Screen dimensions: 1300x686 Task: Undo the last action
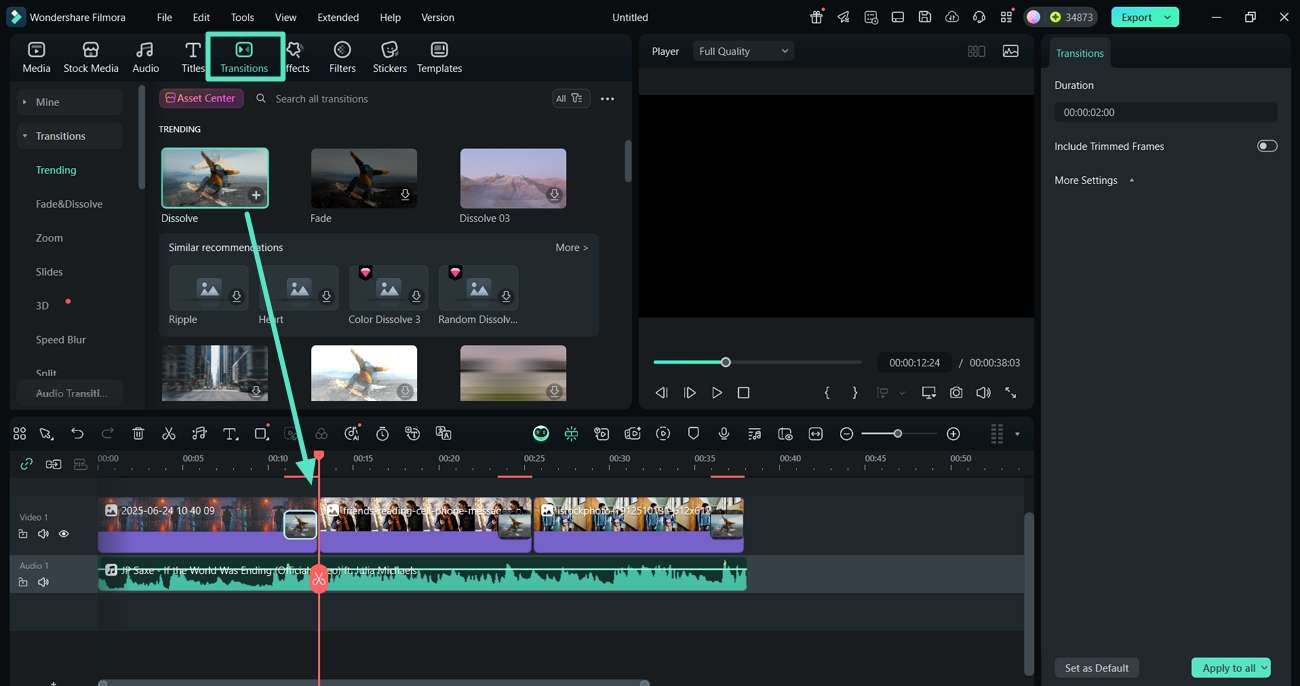coord(77,433)
